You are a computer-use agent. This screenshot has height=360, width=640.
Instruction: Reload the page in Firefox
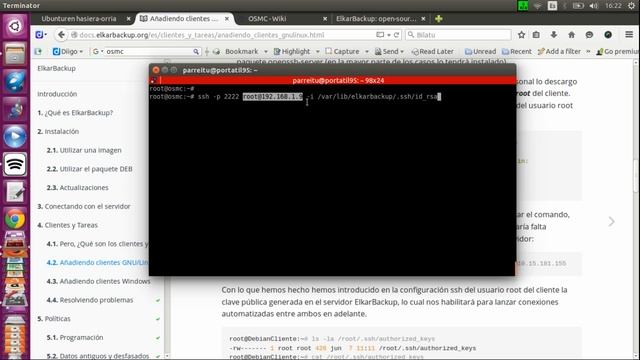[x=396, y=35]
